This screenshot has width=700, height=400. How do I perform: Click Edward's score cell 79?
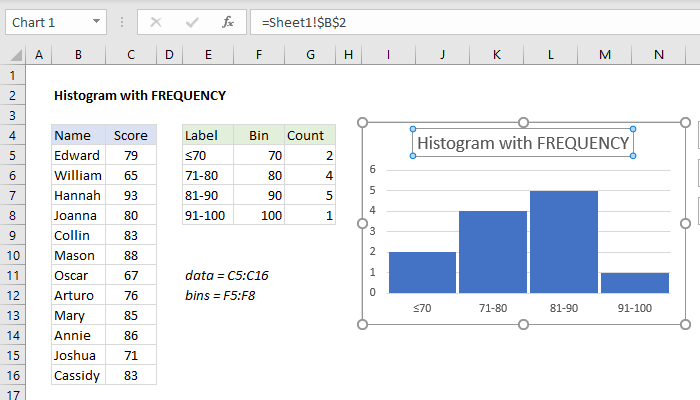pyautogui.click(x=131, y=155)
